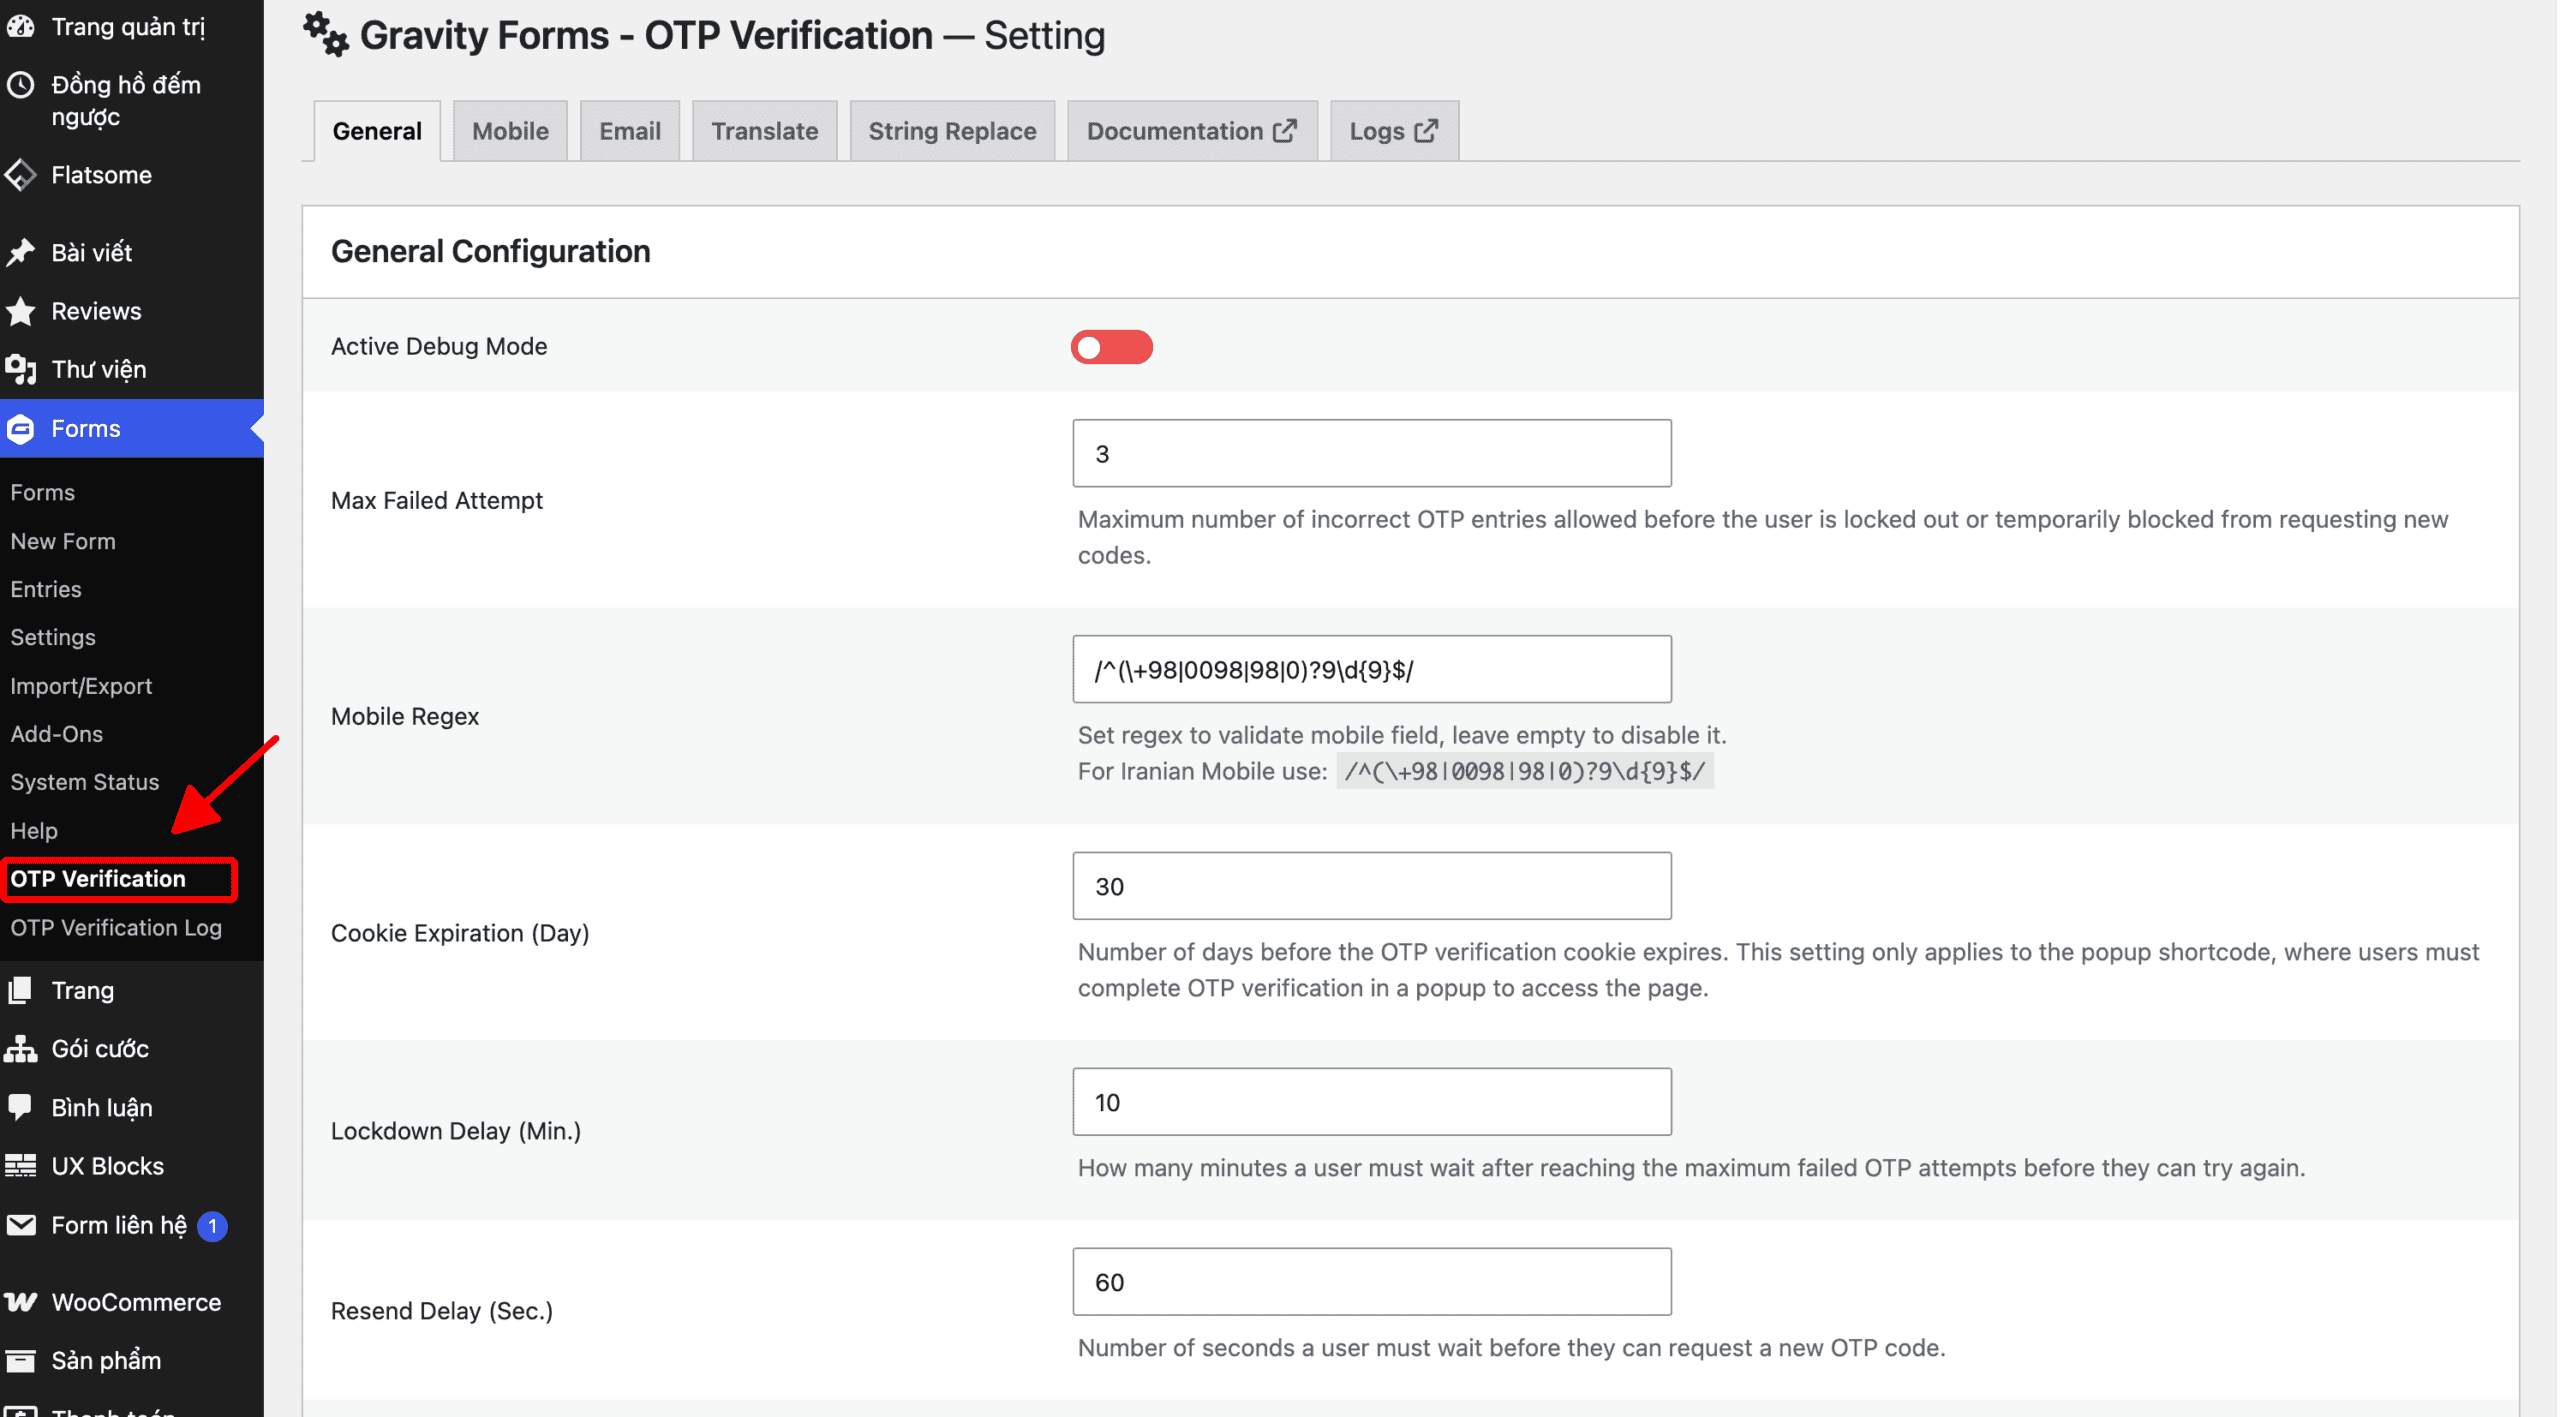
Task: Open Entries in sidebar
Action: (x=46, y=589)
